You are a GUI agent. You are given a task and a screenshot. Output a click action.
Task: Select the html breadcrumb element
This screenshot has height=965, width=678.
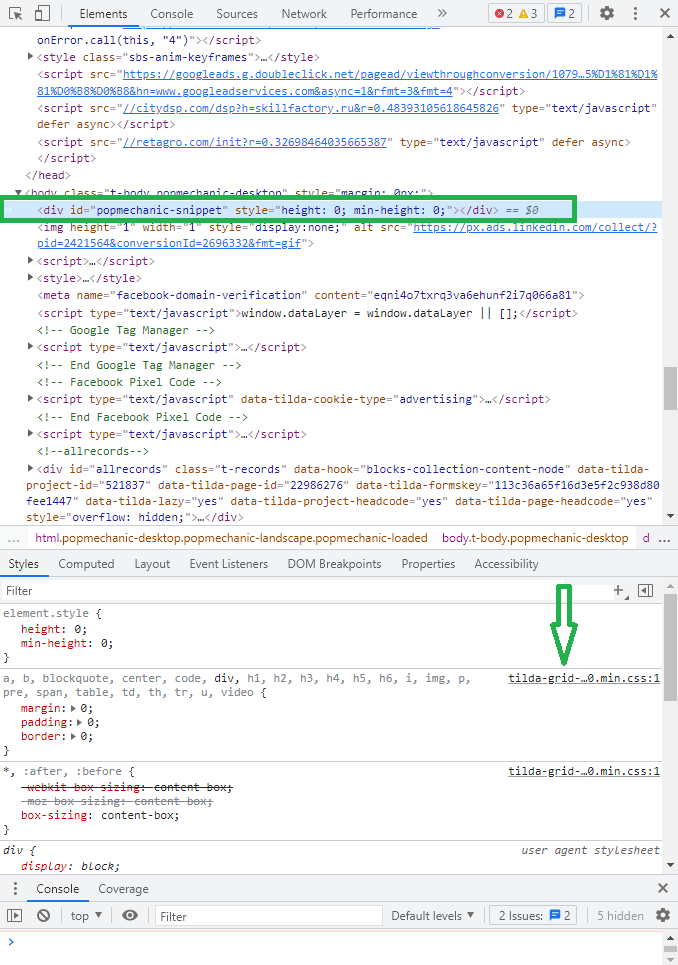click(x=231, y=538)
